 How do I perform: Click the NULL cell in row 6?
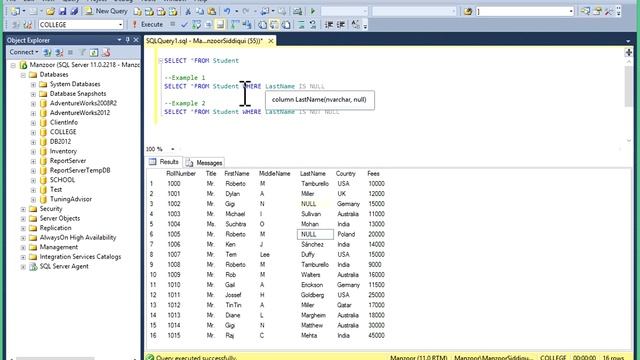[x=315, y=235]
